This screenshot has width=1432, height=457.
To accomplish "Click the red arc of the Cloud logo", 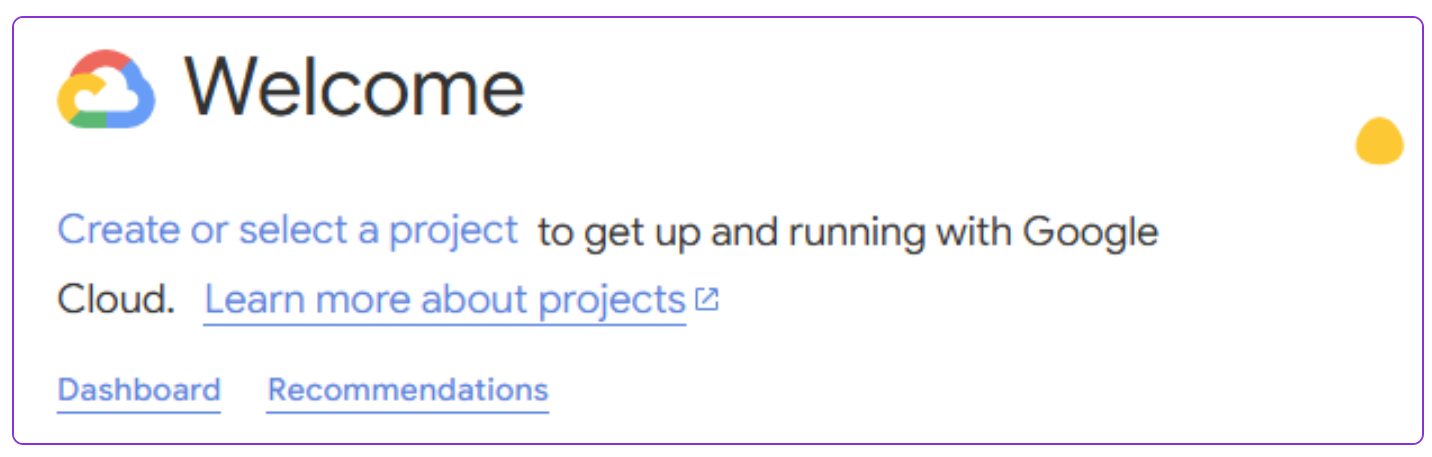I will [x=100, y=62].
